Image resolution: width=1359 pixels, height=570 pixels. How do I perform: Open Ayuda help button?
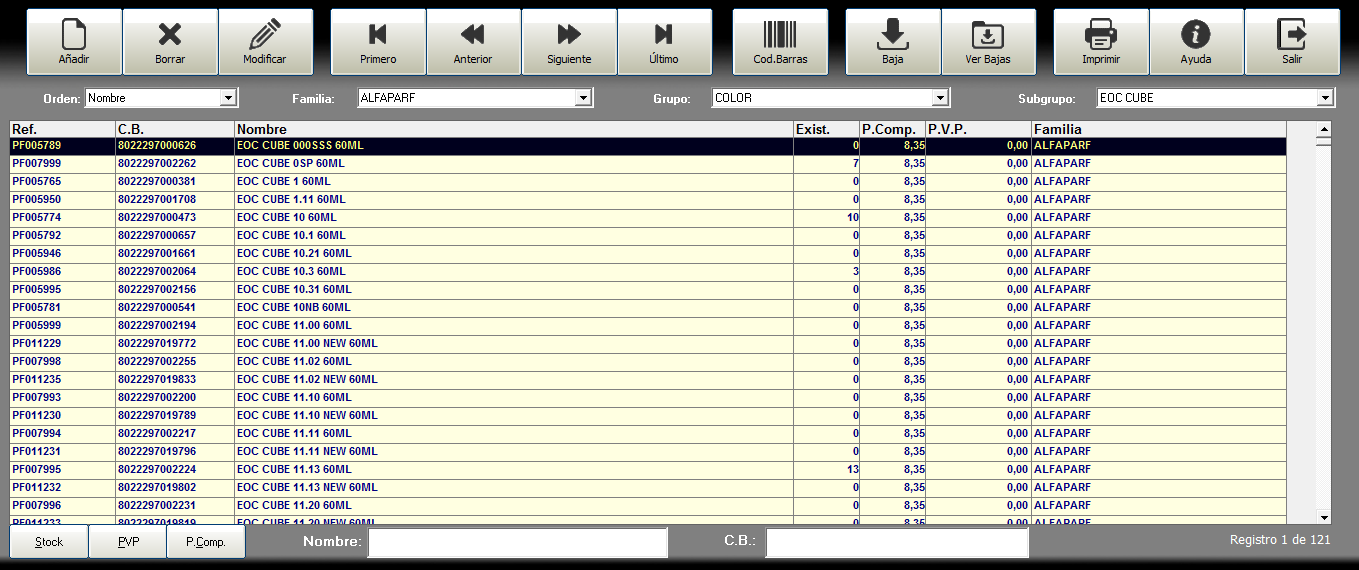pyautogui.click(x=1196, y=42)
